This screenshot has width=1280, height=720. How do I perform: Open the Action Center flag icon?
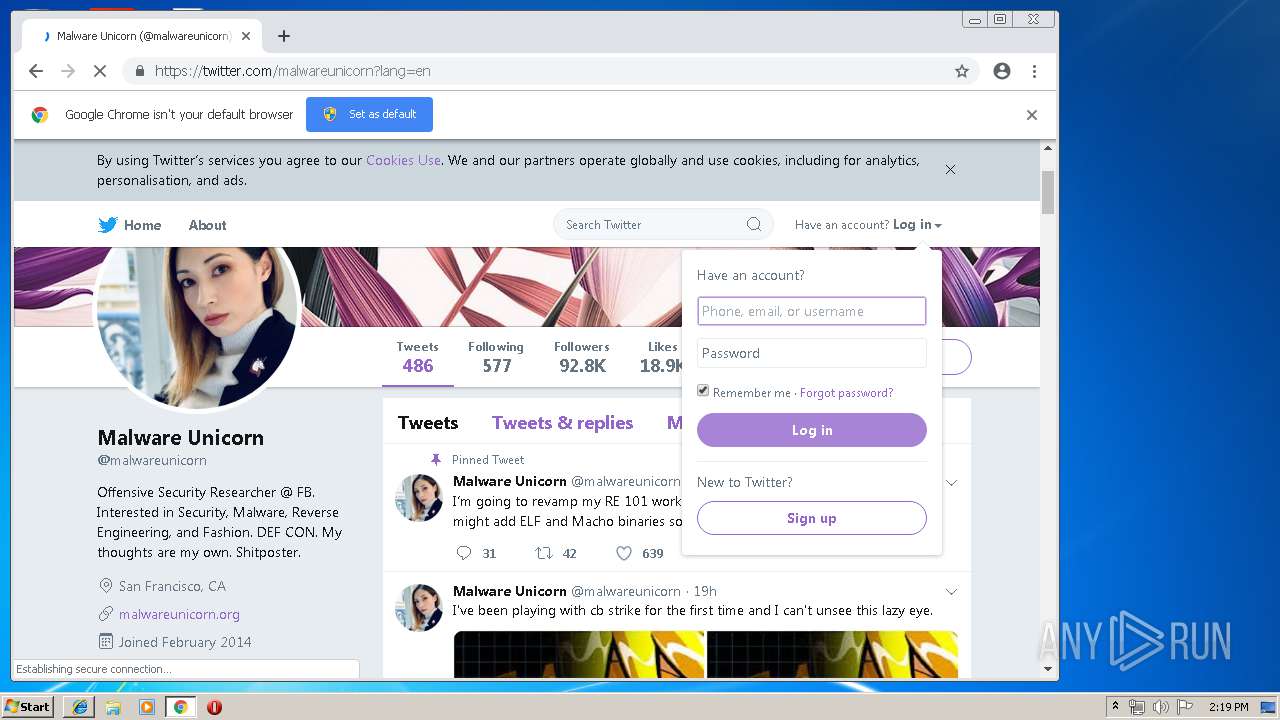pos(1185,707)
